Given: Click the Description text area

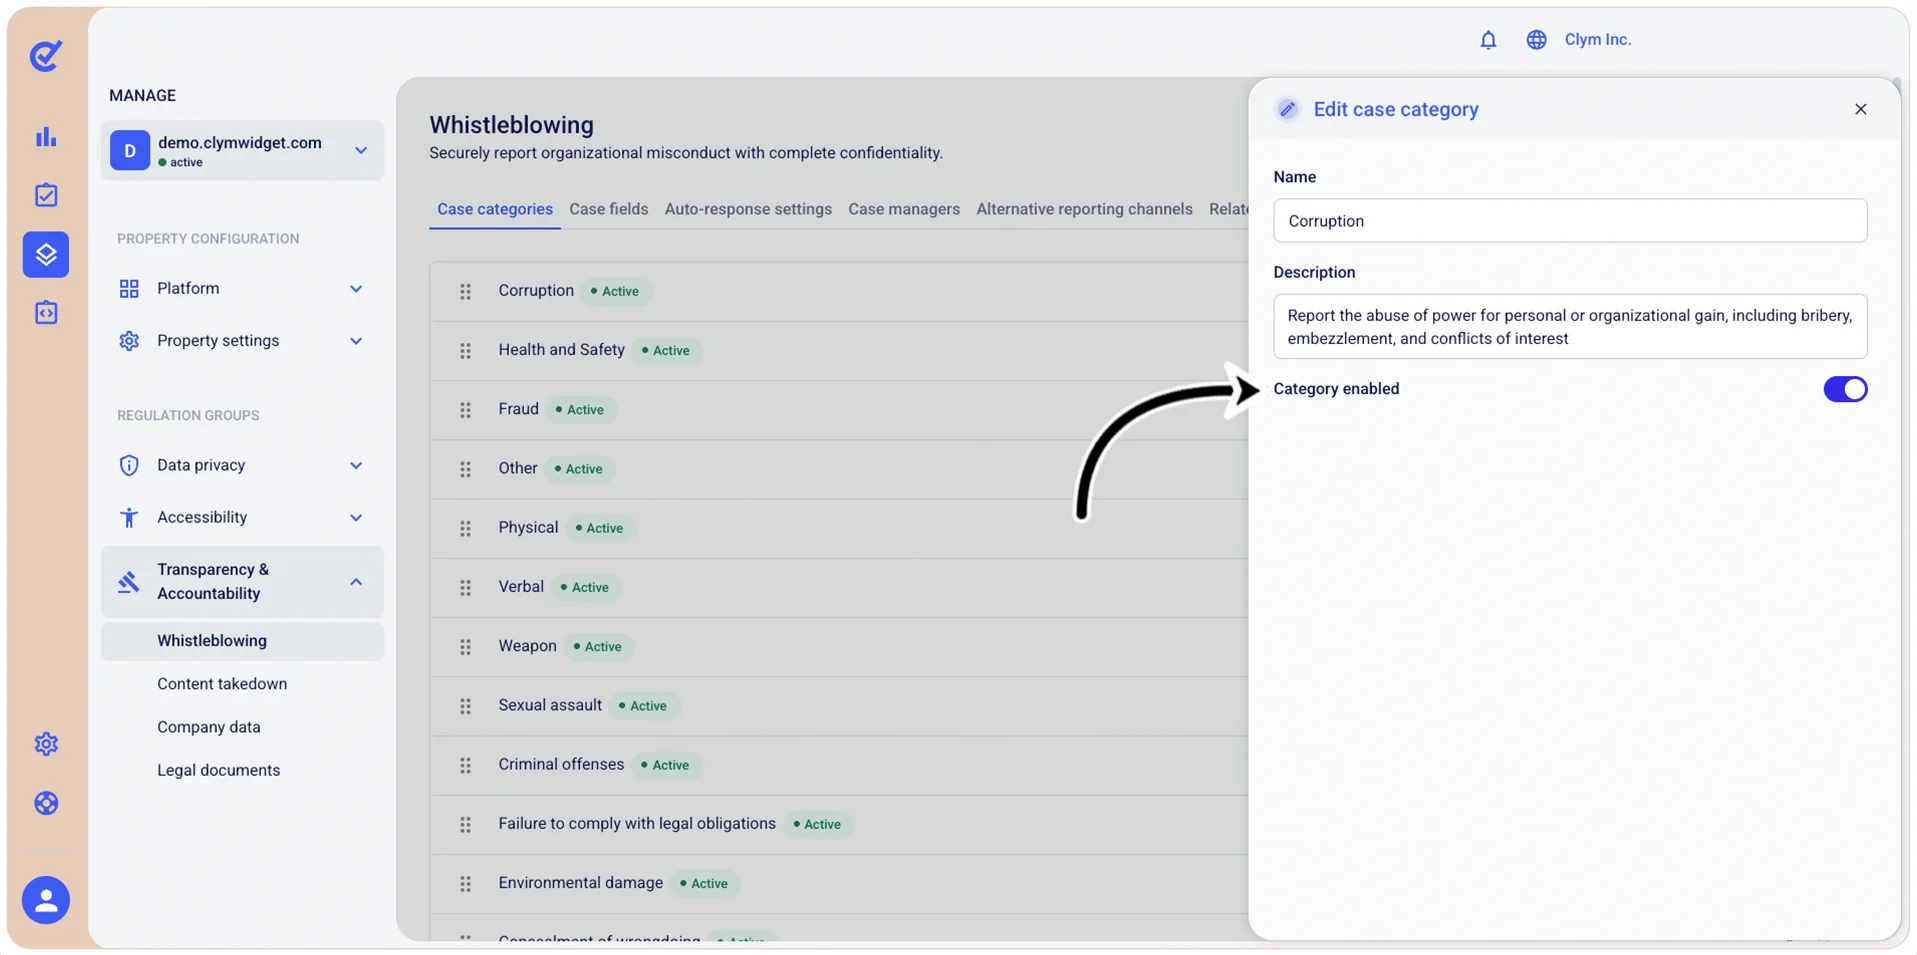Looking at the screenshot, I should pos(1570,327).
